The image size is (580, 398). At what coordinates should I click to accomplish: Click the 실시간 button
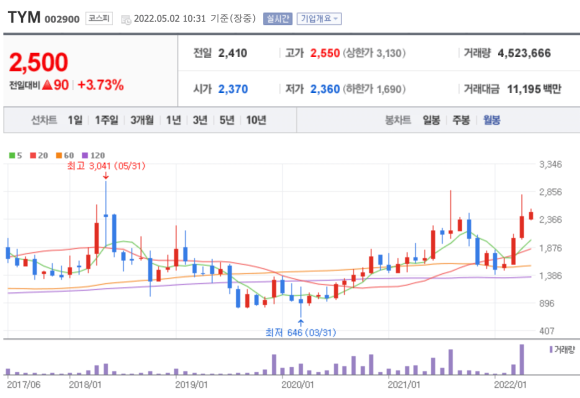(x=277, y=19)
